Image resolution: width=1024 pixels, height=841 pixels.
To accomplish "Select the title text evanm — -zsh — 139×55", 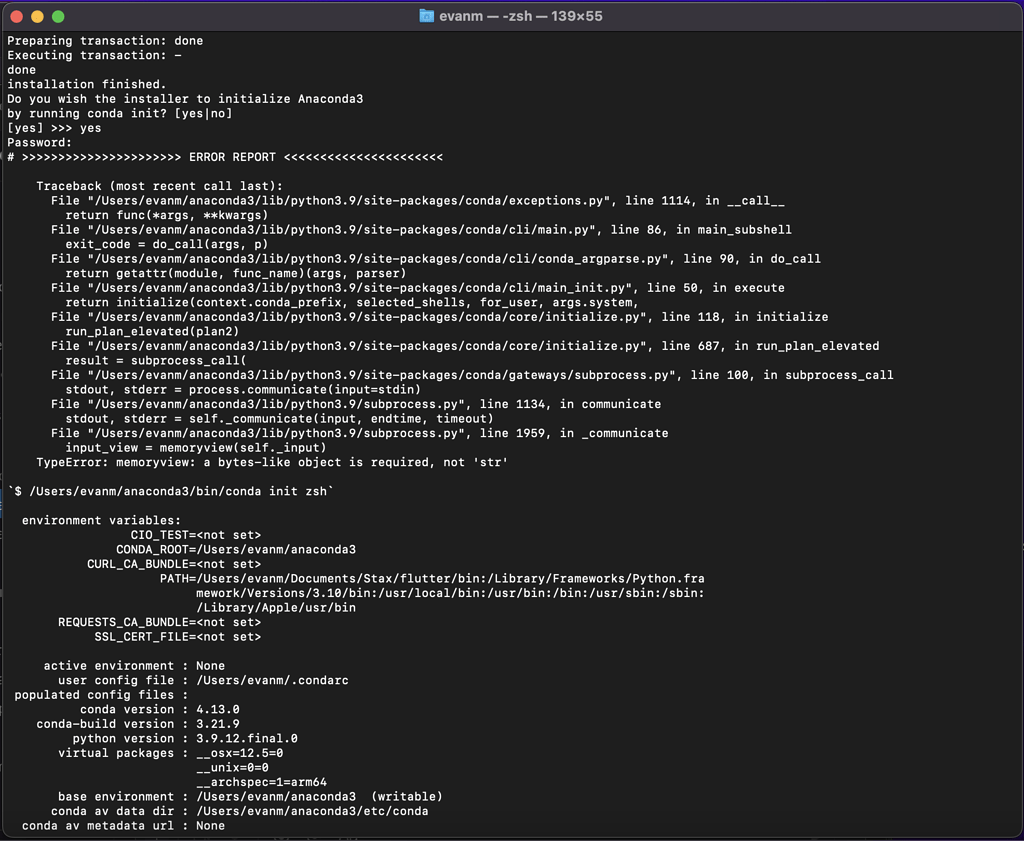I will (523, 15).
